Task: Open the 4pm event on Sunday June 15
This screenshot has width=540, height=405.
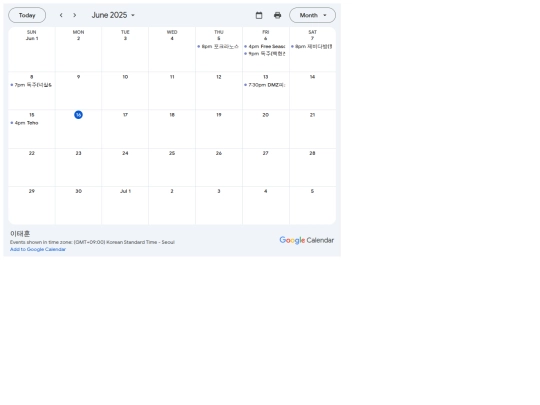Action: 31,123
